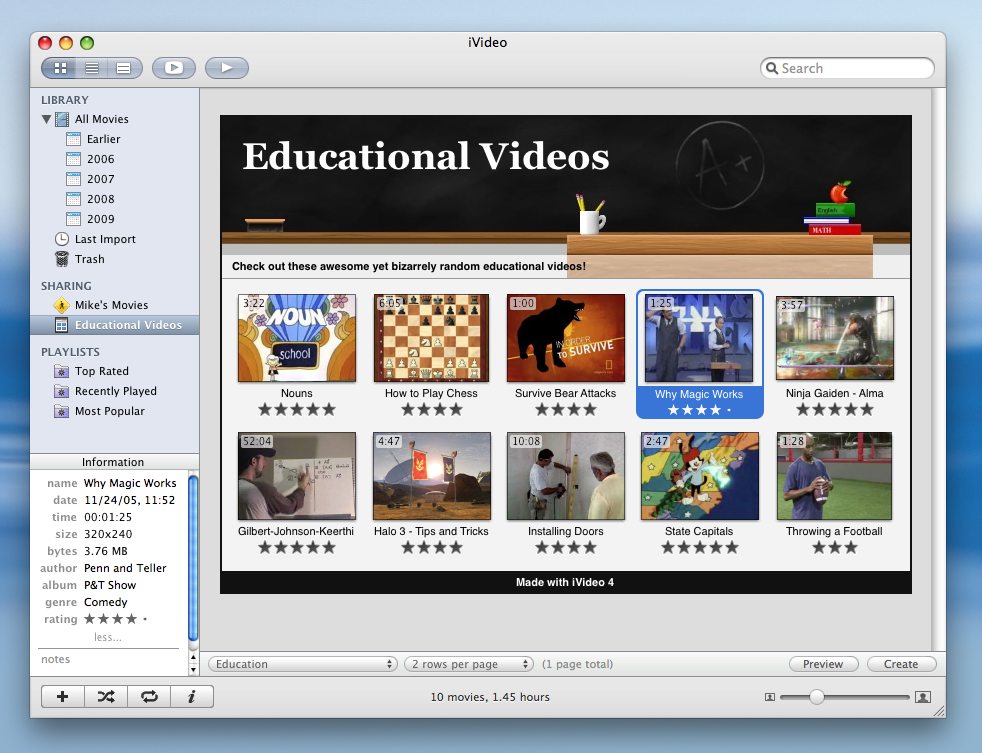Viewport: 982px width, 753px height.
Task: Select the Survive Bear Attacks thumbnail
Action: pyautogui.click(x=566, y=338)
